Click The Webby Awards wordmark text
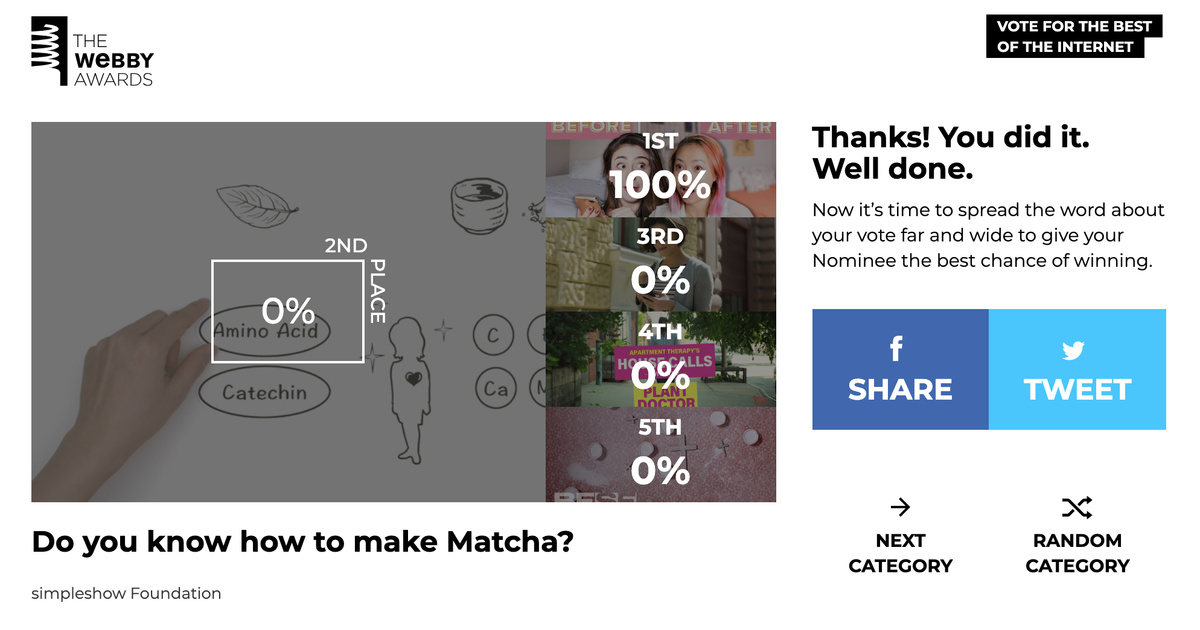 pyautogui.click(x=113, y=60)
